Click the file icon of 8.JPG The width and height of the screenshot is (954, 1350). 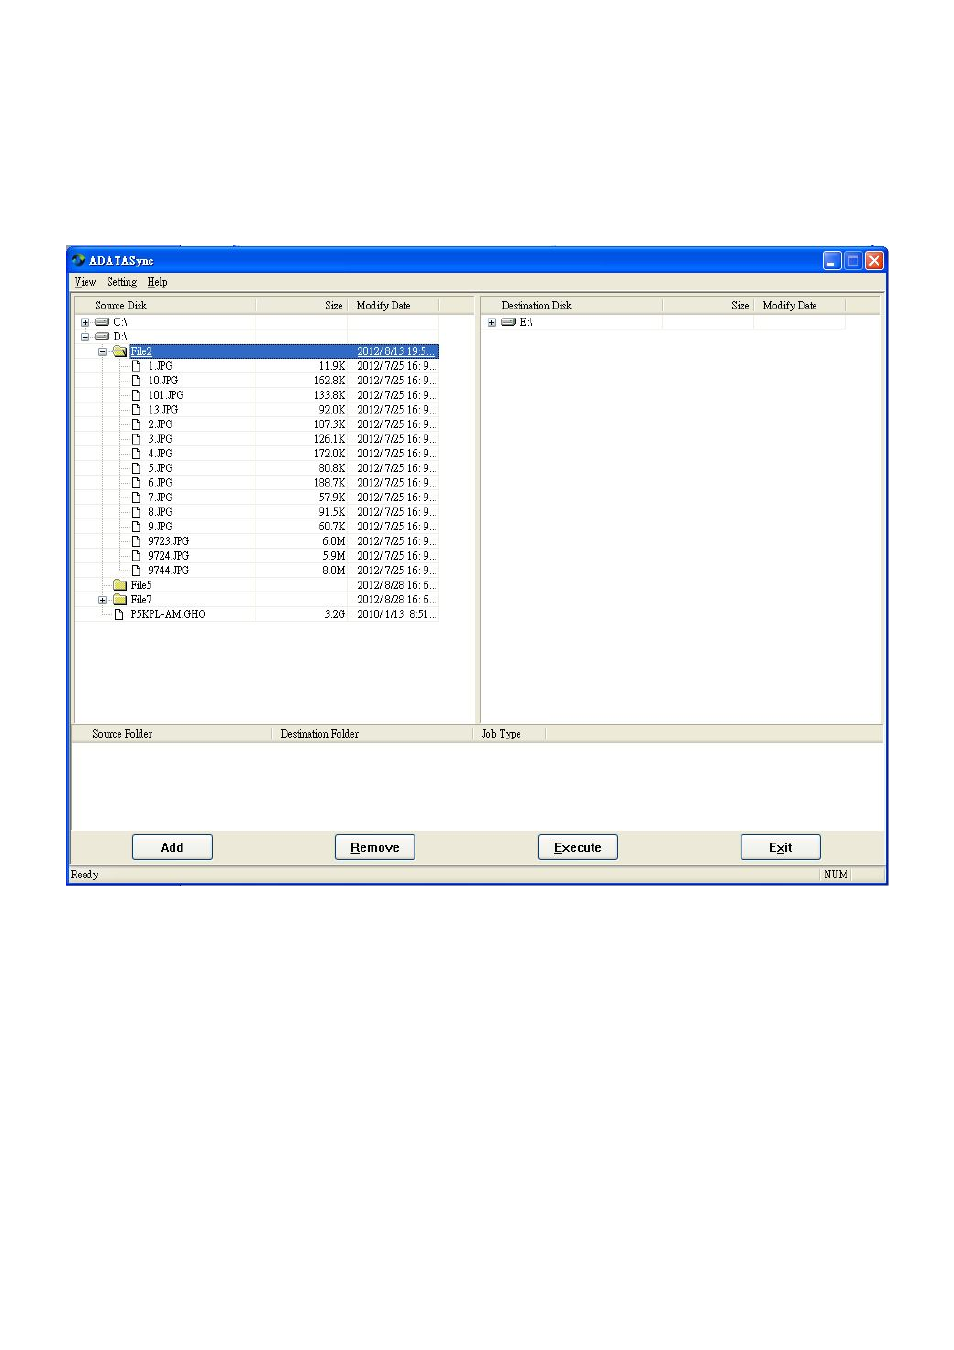point(136,512)
